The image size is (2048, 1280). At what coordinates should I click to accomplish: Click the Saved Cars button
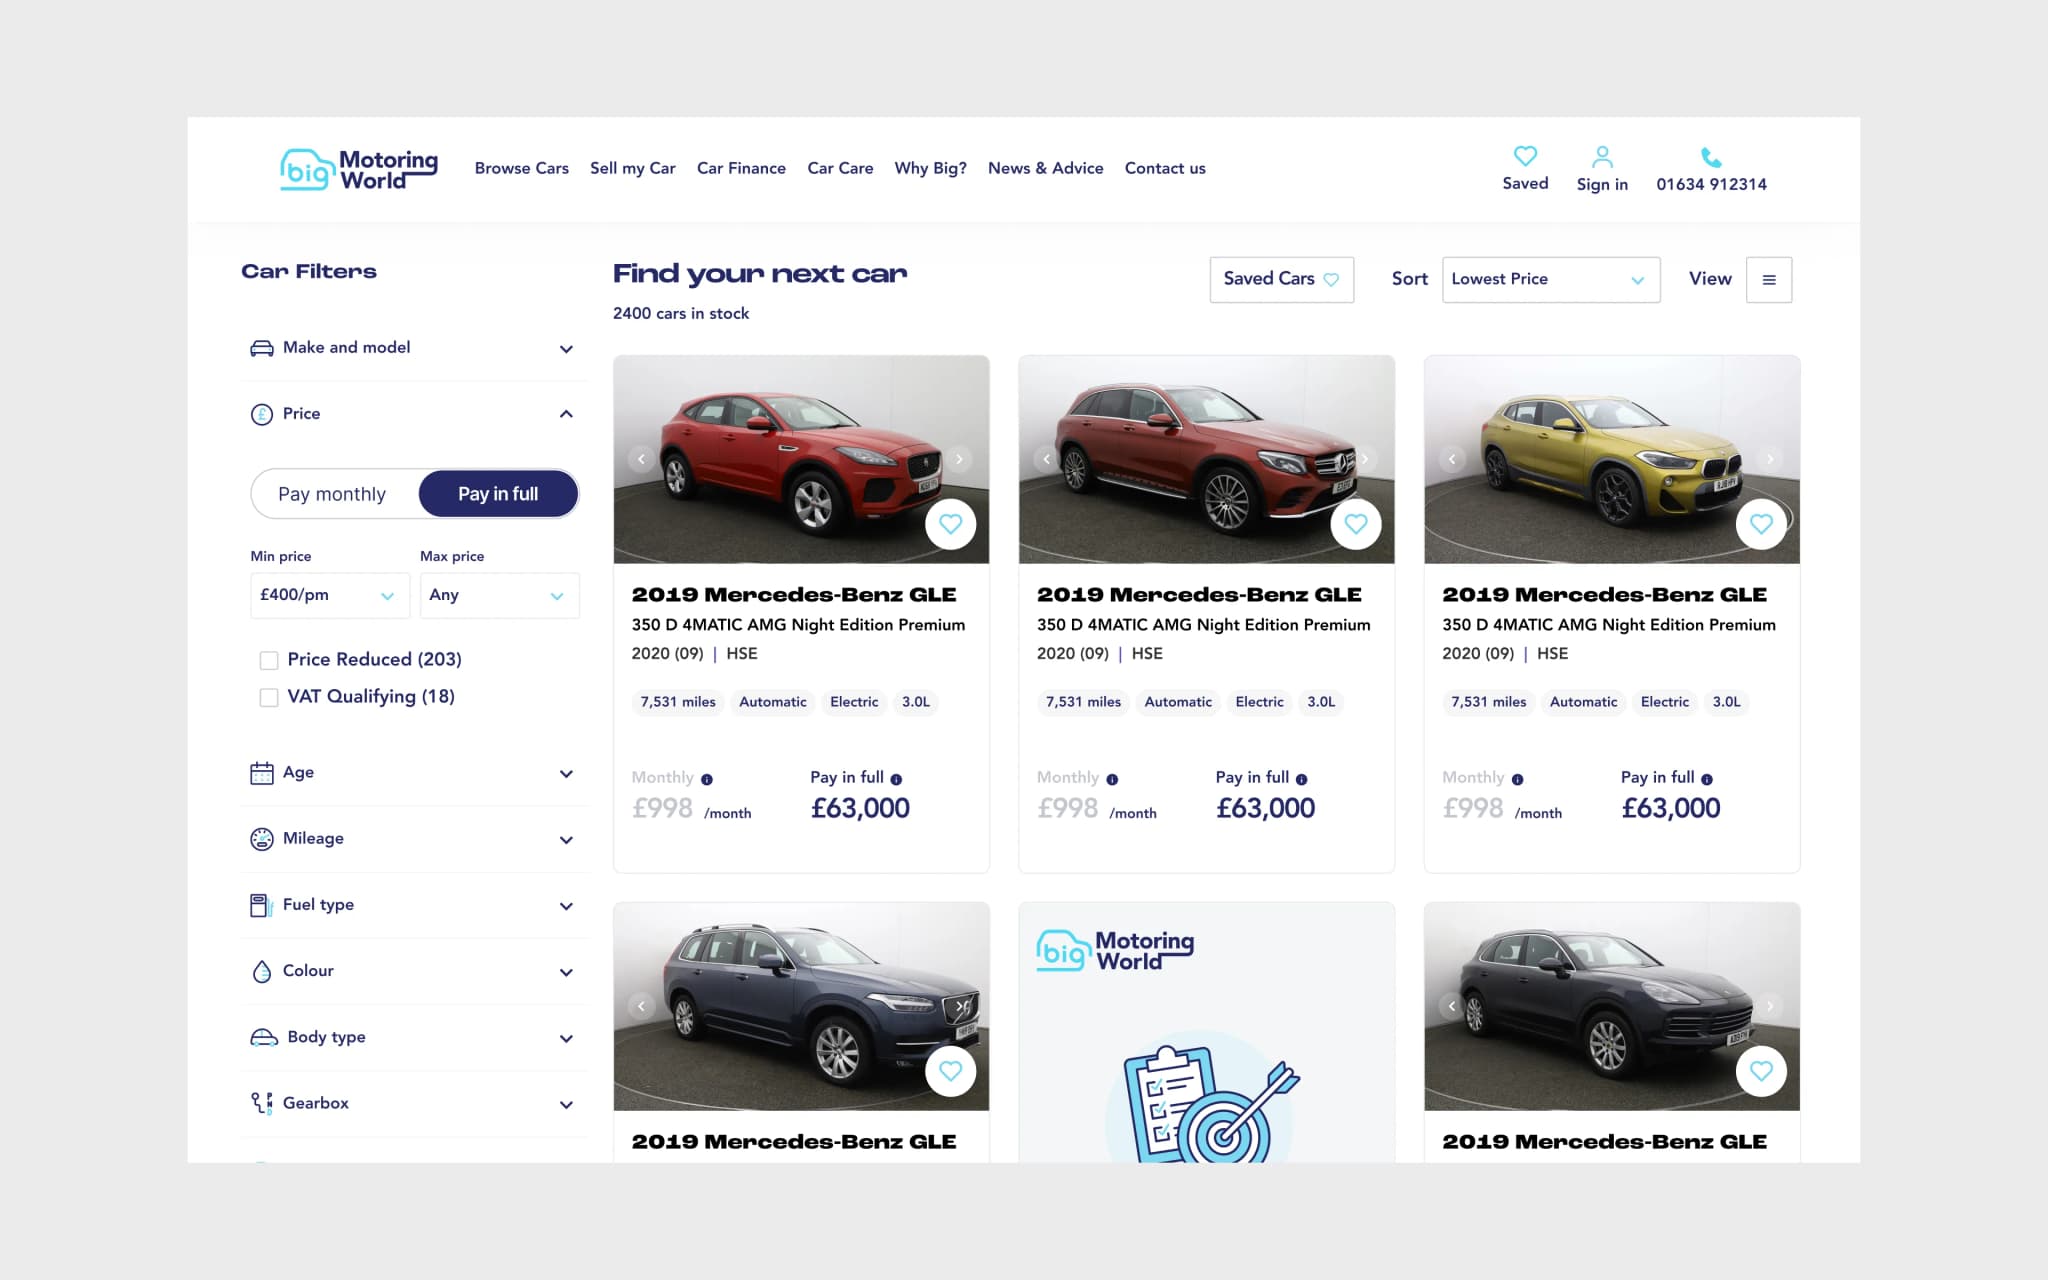click(x=1280, y=280)
